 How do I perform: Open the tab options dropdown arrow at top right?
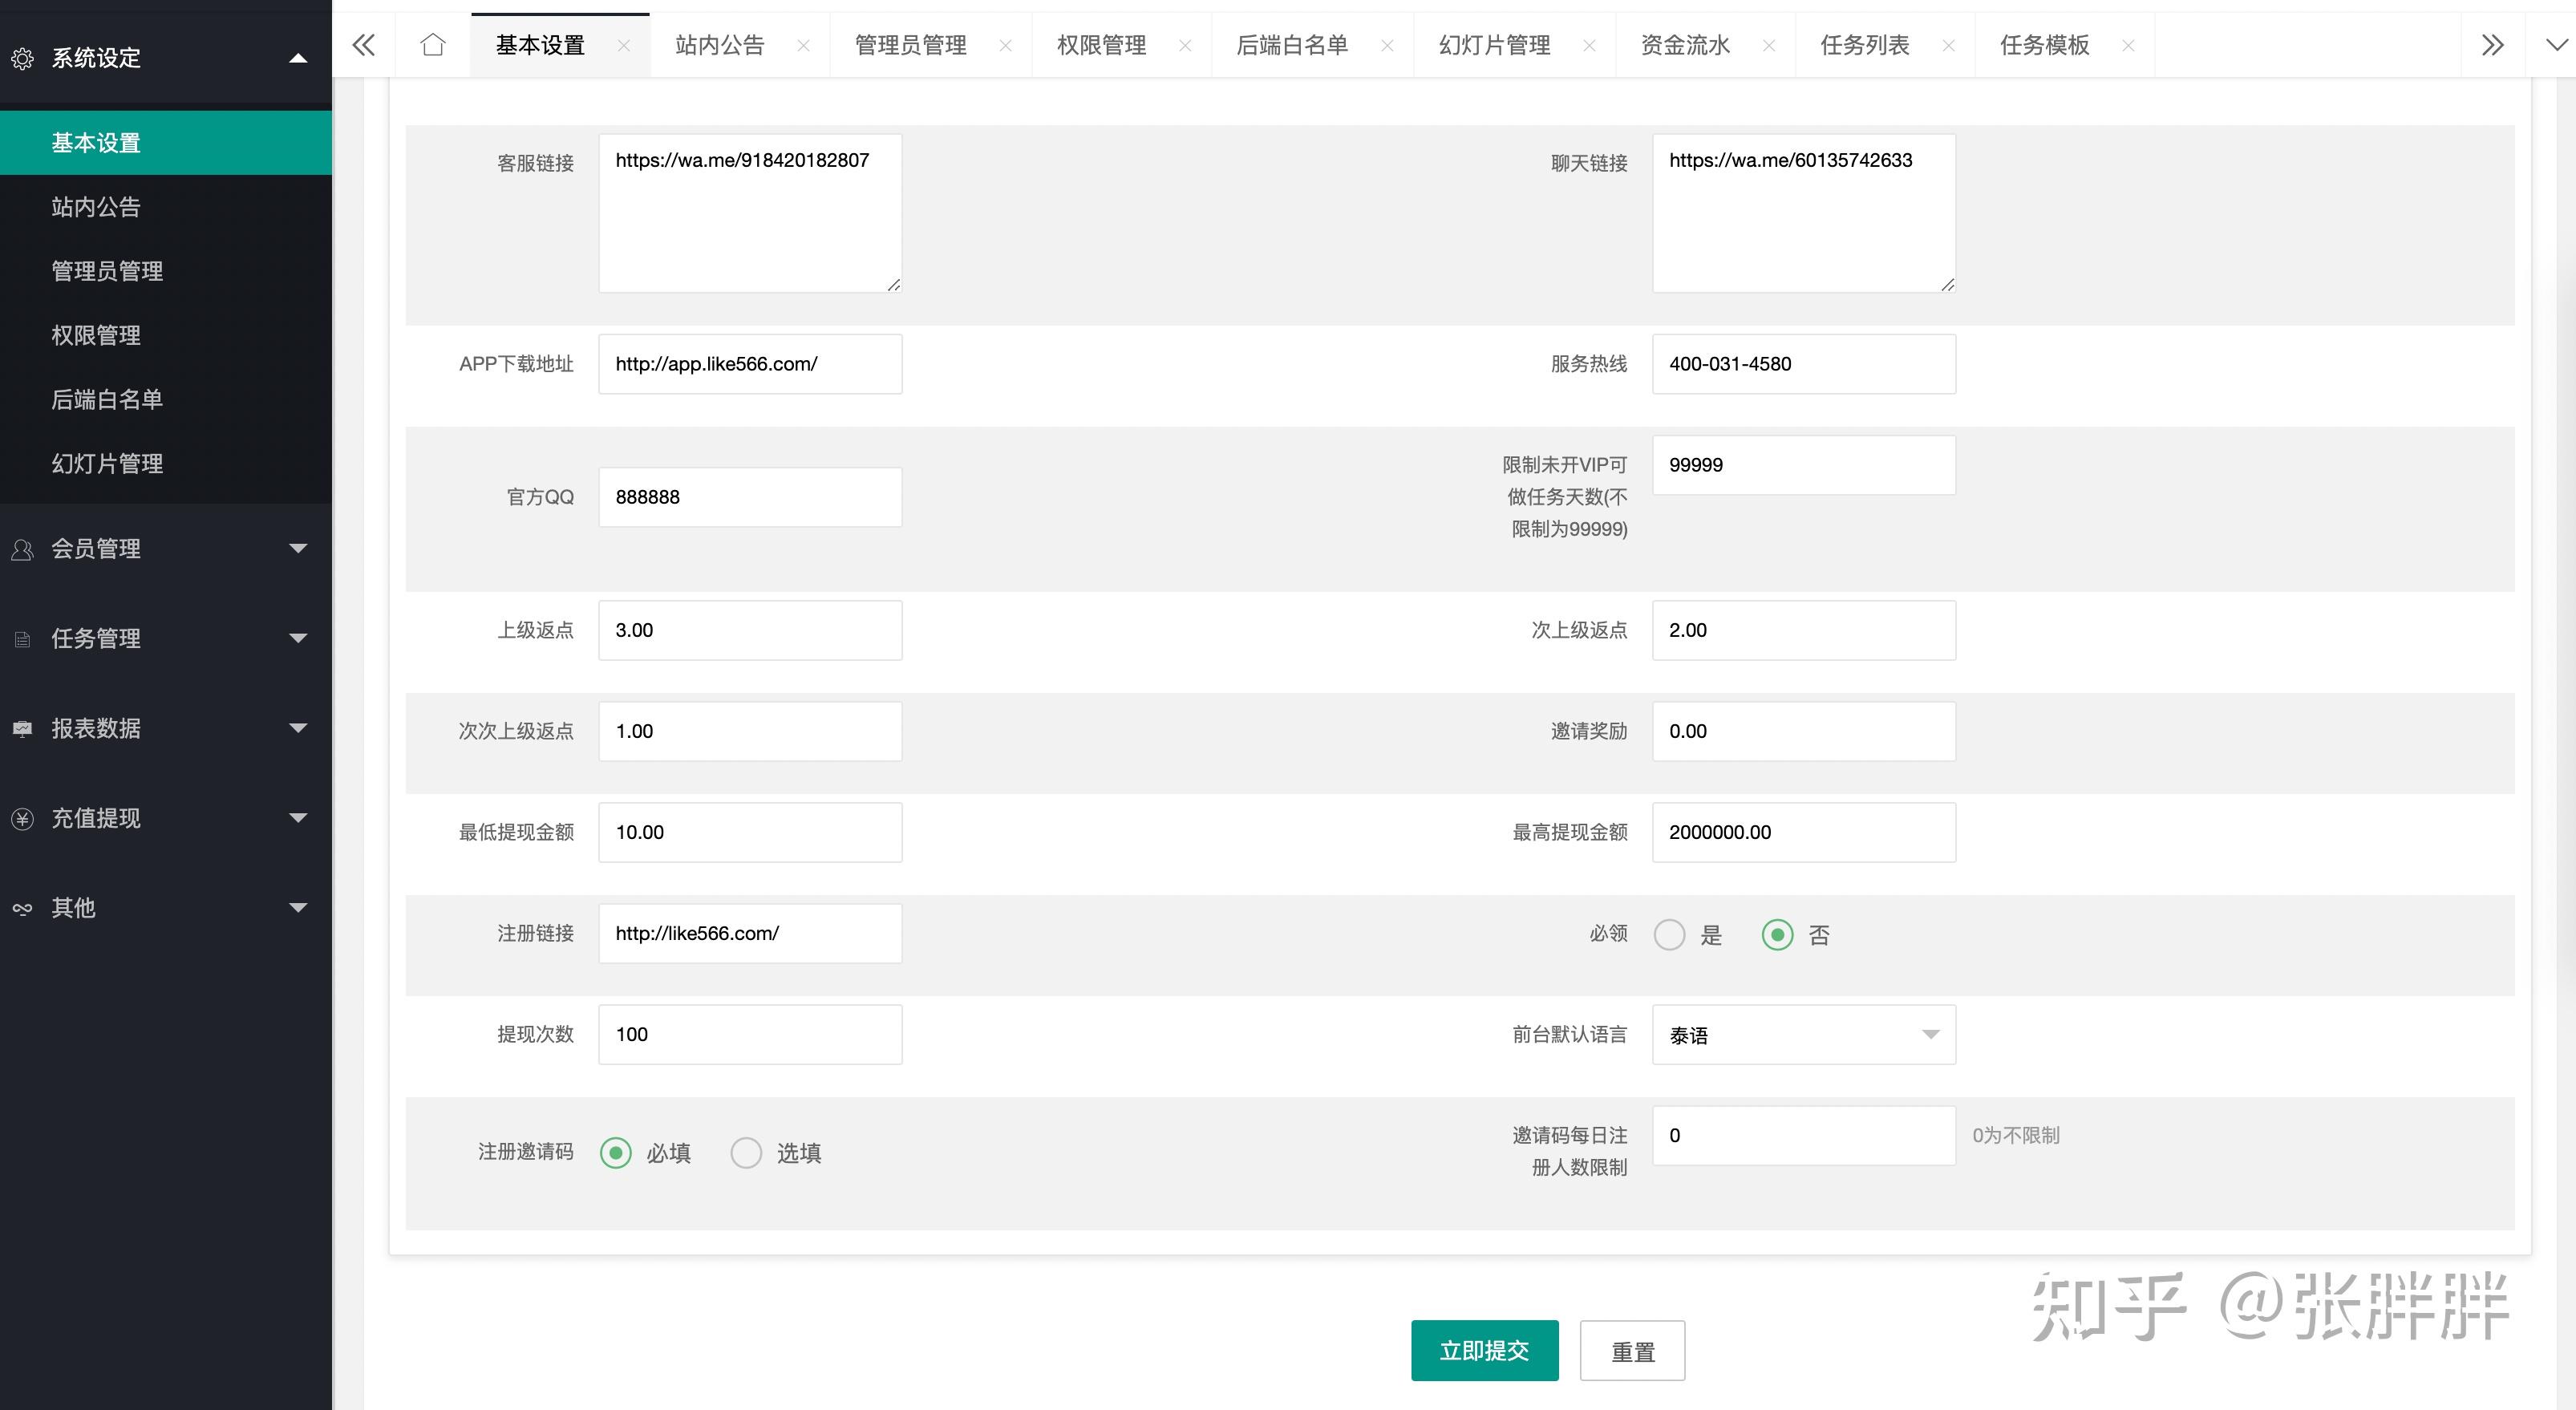(x=2556, y=45)
